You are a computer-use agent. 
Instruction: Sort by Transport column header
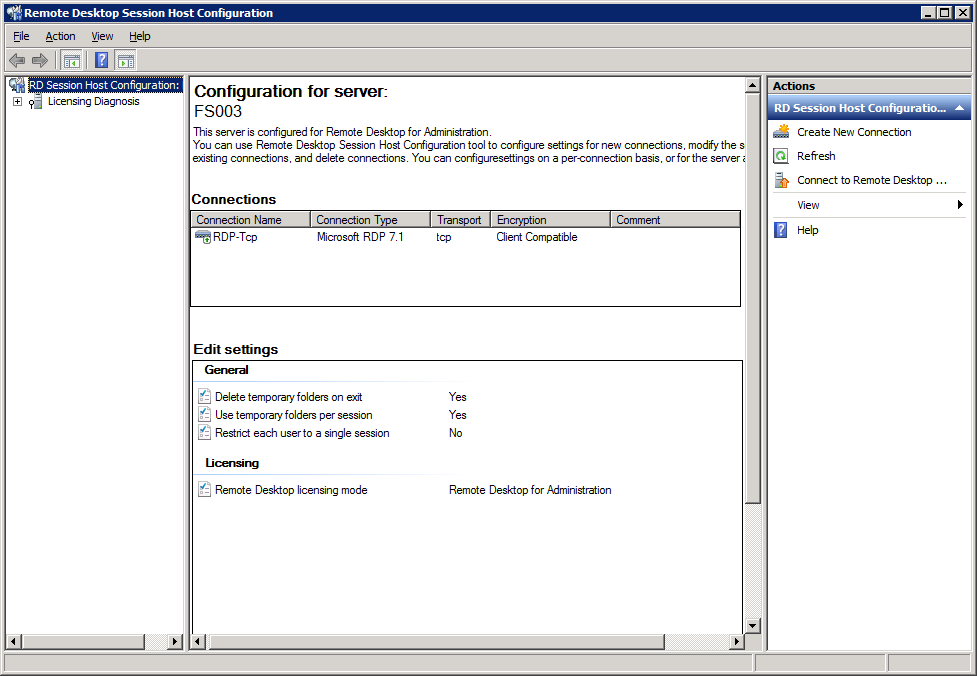pos(460,220)
